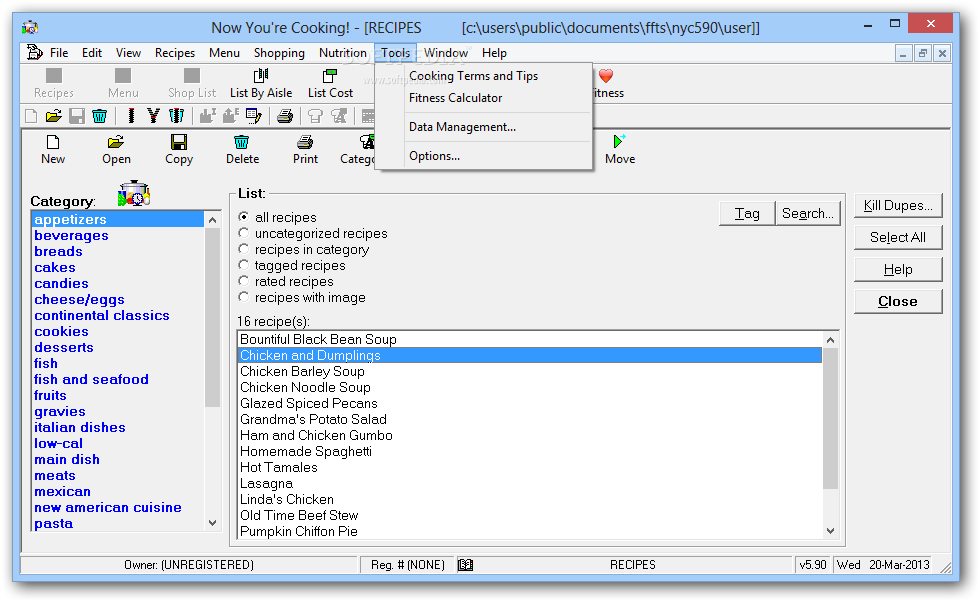Click the Copy floppy disk button
This screenshot has height=602, width=980.
[x=179, y=149]
